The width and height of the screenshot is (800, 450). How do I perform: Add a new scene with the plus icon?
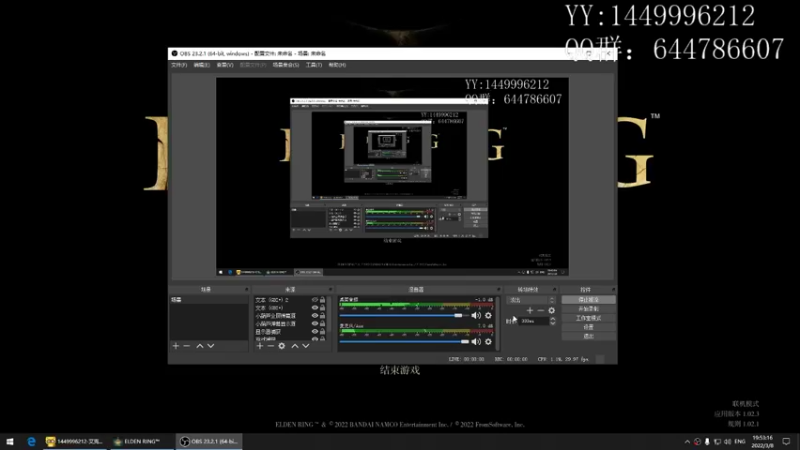coord(176,346)
